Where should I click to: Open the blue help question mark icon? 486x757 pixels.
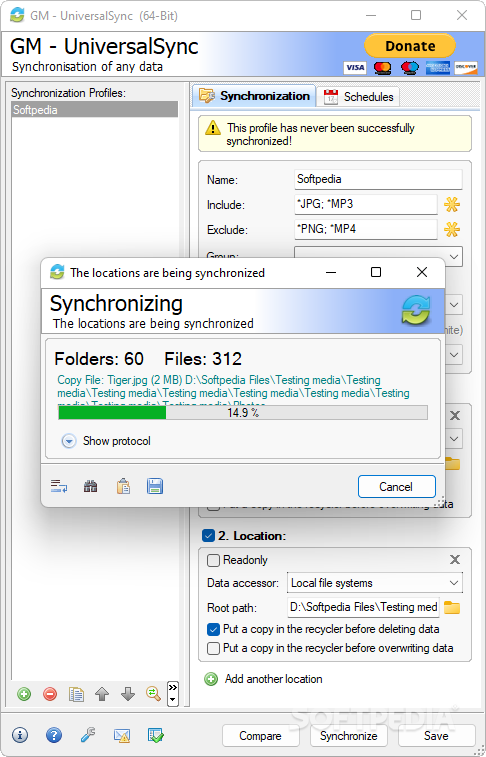54,735
